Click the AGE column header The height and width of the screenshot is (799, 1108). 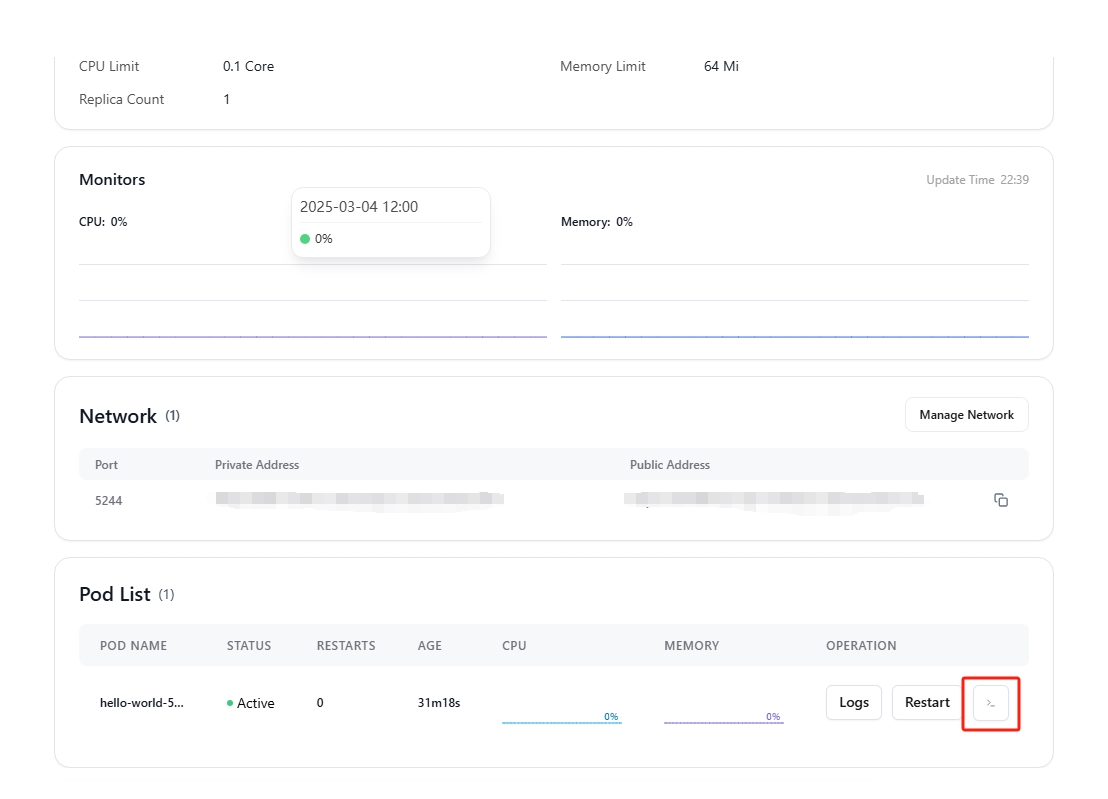430,646
